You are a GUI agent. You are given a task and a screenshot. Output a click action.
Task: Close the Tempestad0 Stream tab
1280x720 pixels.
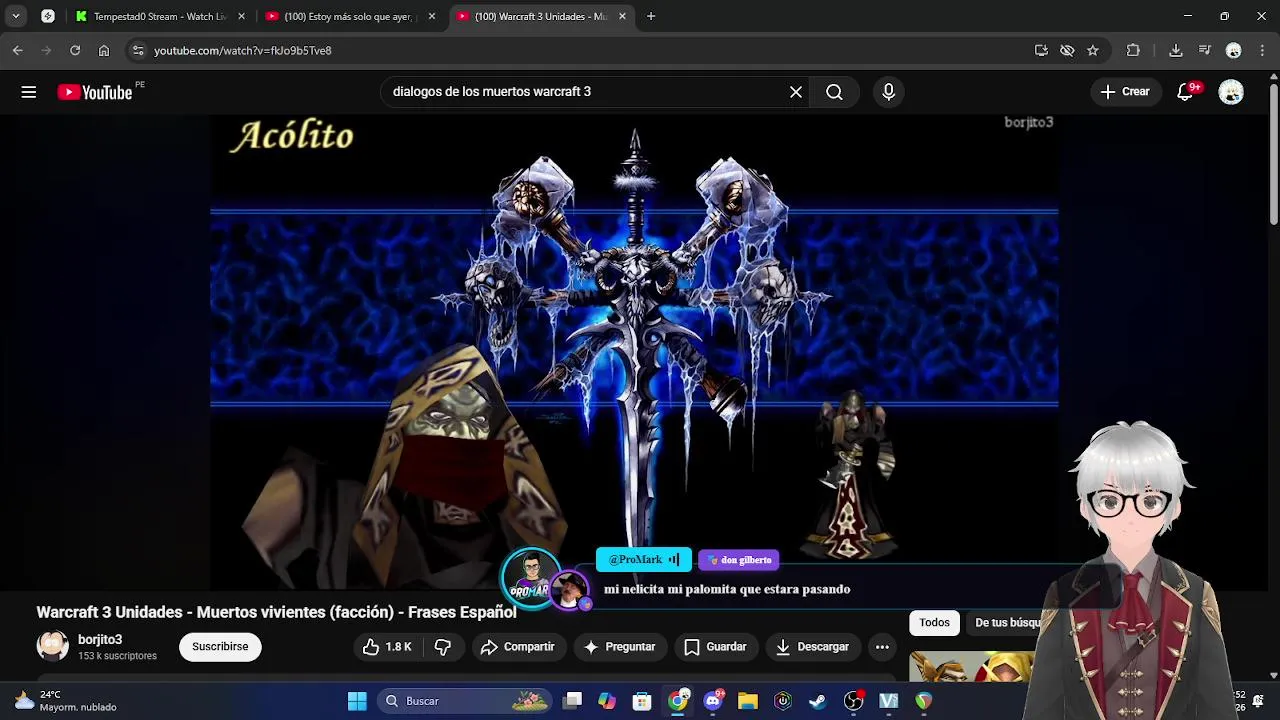click(241, 16)
